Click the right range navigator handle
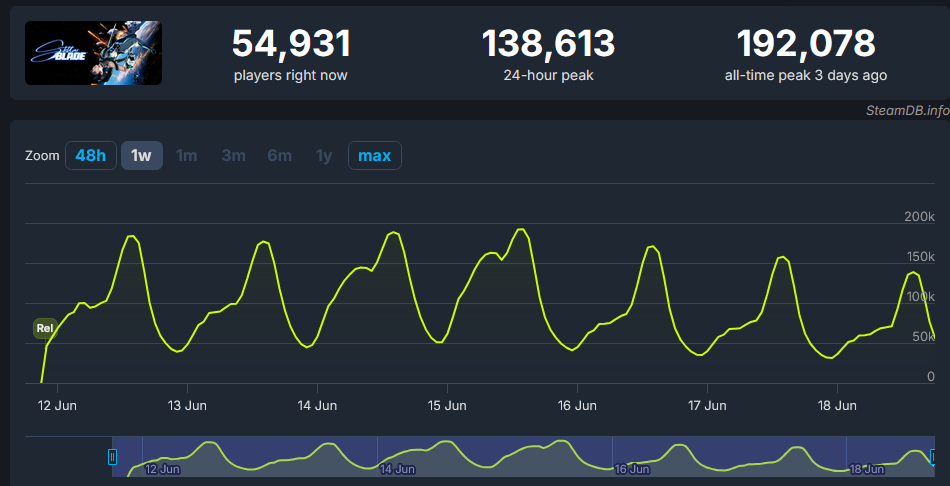 pos(934,457)
